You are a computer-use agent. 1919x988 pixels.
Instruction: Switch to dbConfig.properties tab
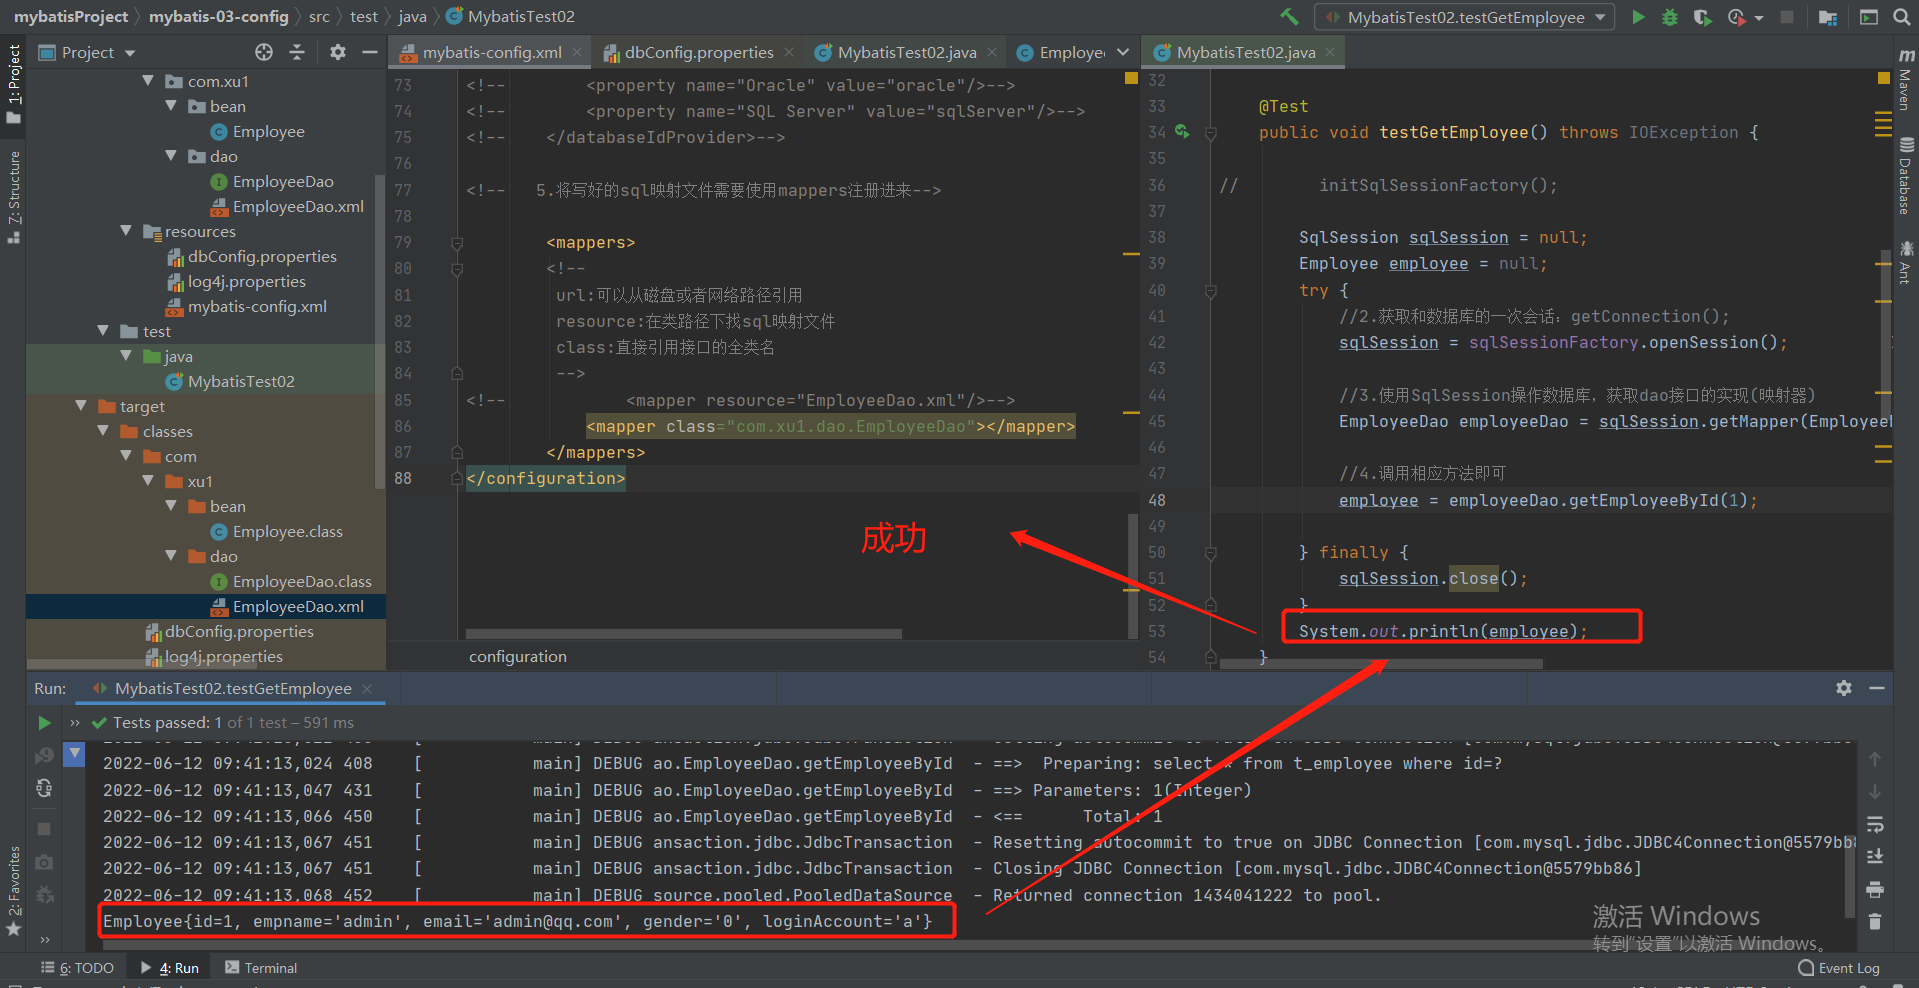(699, 52)
